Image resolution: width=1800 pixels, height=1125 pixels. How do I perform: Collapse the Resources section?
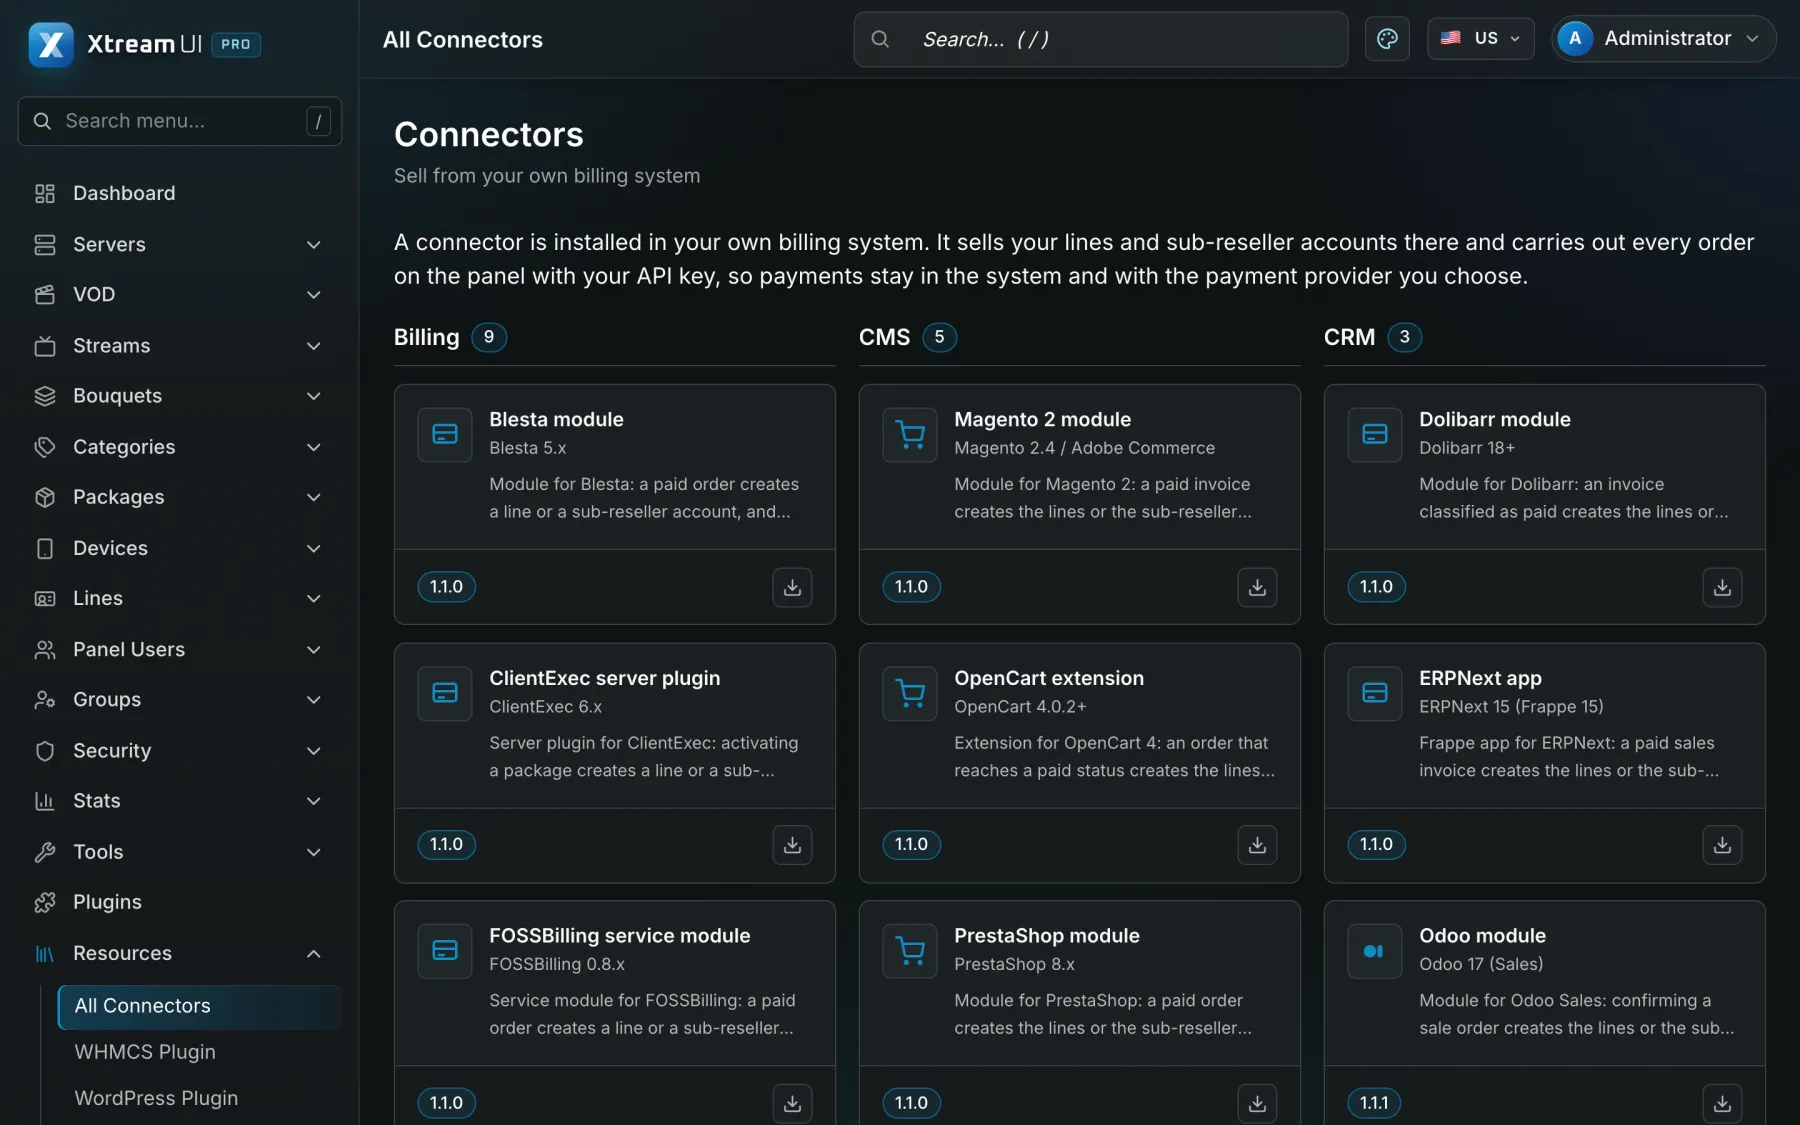click(180, 953)
